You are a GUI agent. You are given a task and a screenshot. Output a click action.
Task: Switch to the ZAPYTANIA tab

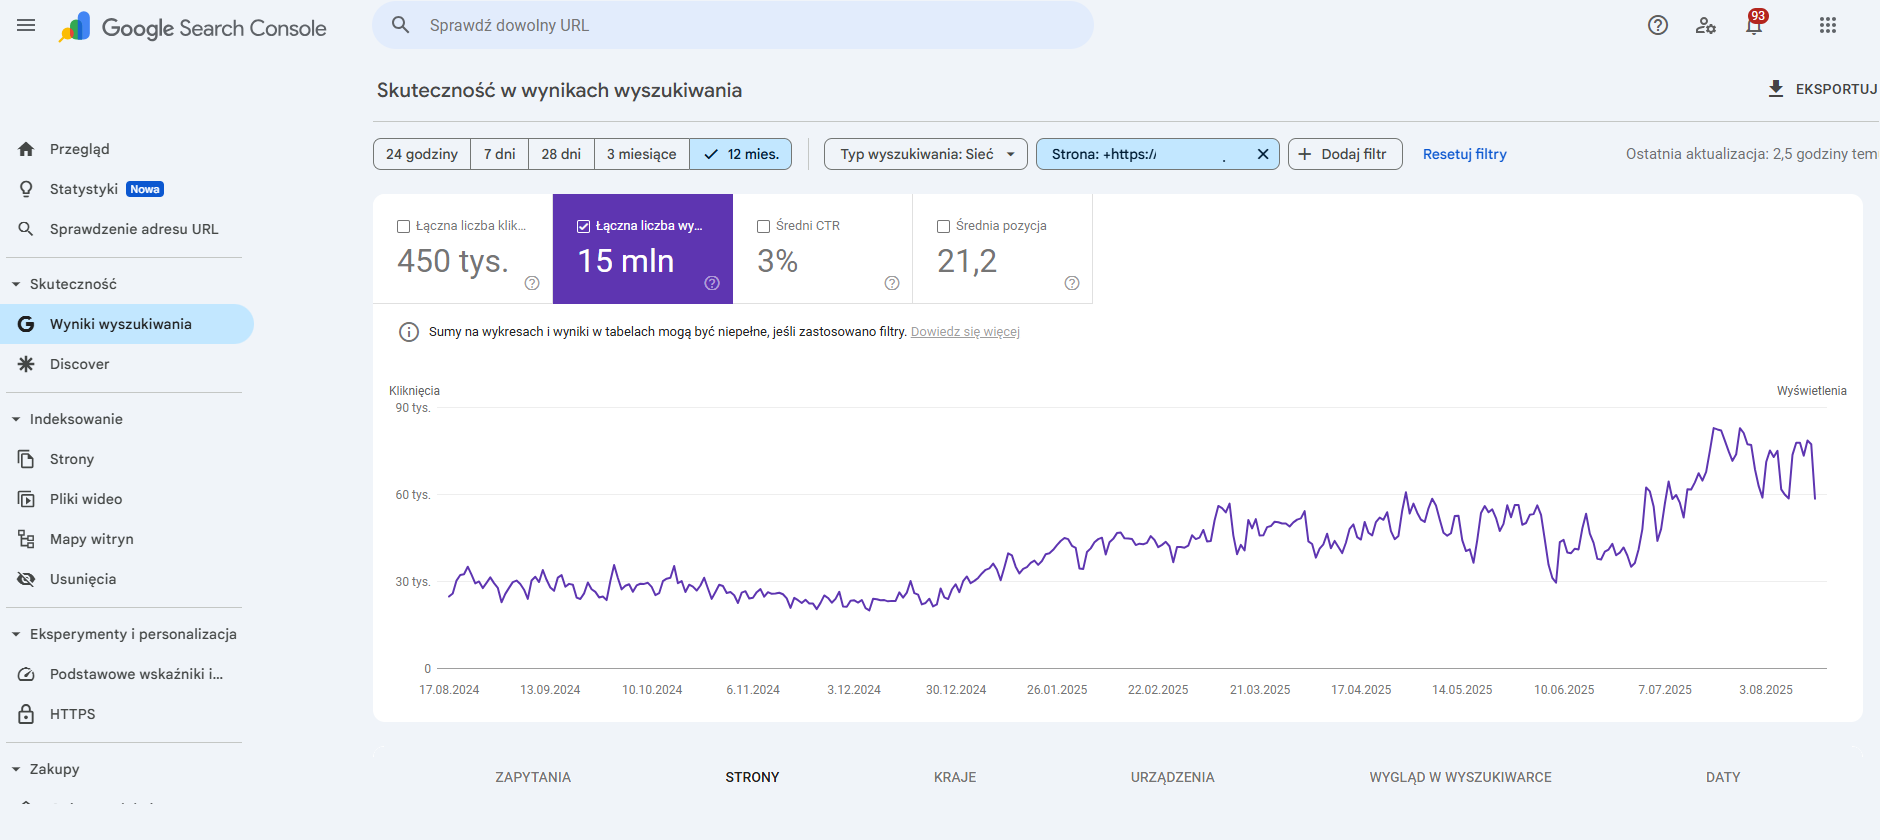pyautogui.click(x=533, y=777)
